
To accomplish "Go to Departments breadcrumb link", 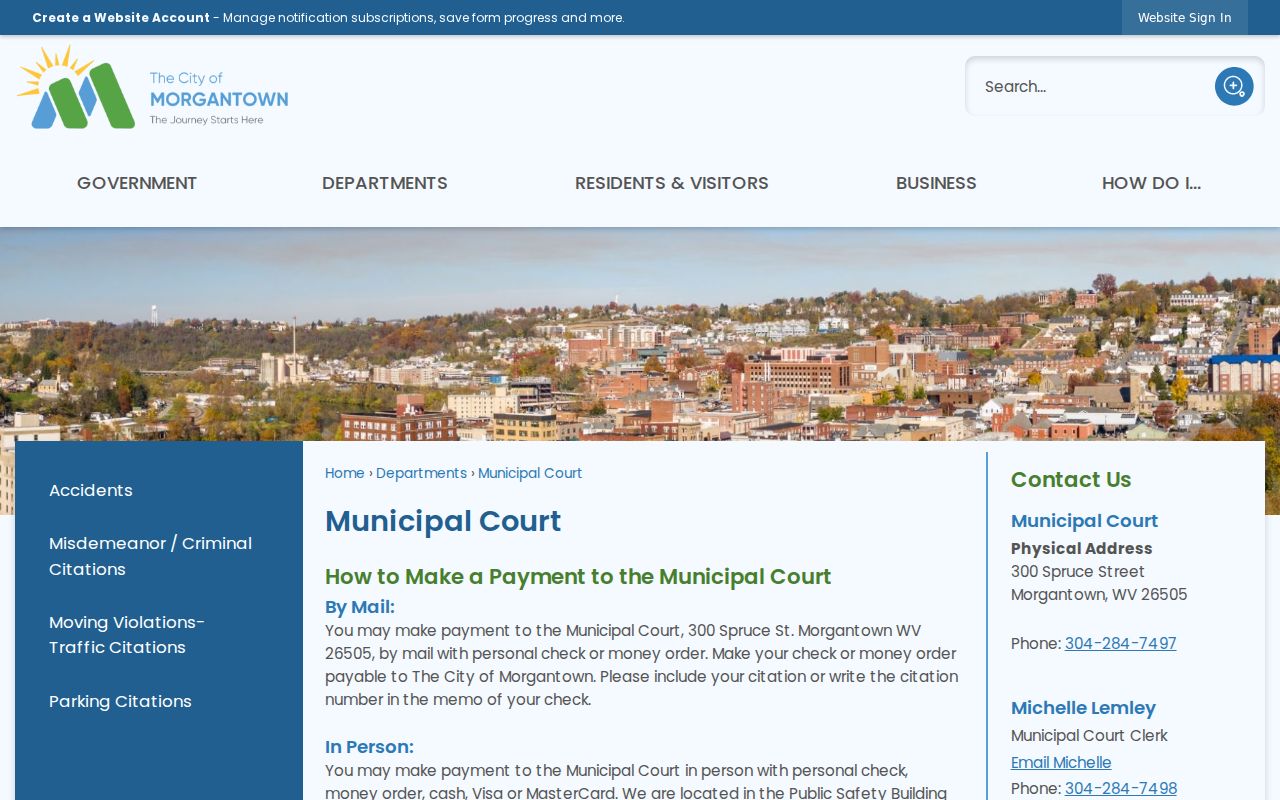I will (x=421, y=473).
